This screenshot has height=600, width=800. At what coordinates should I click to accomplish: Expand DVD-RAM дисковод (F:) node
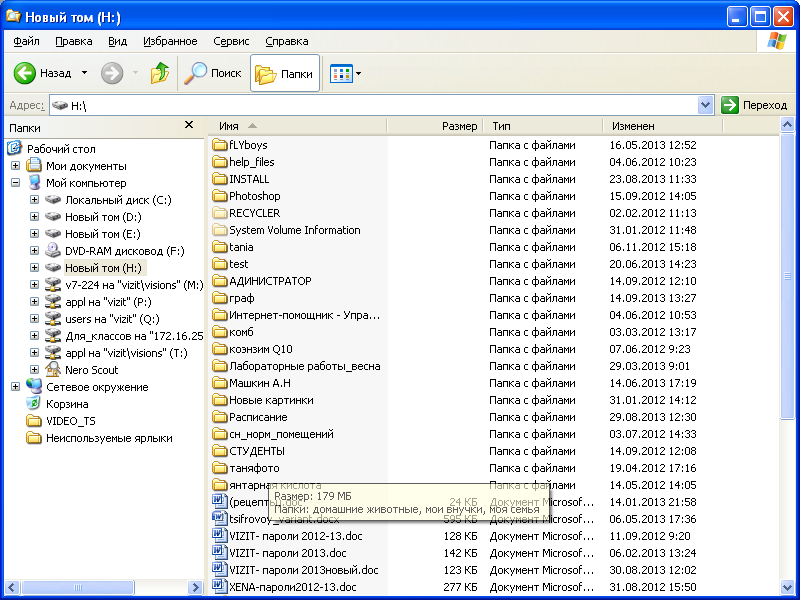pyautogui.click(x=34, y=251)
